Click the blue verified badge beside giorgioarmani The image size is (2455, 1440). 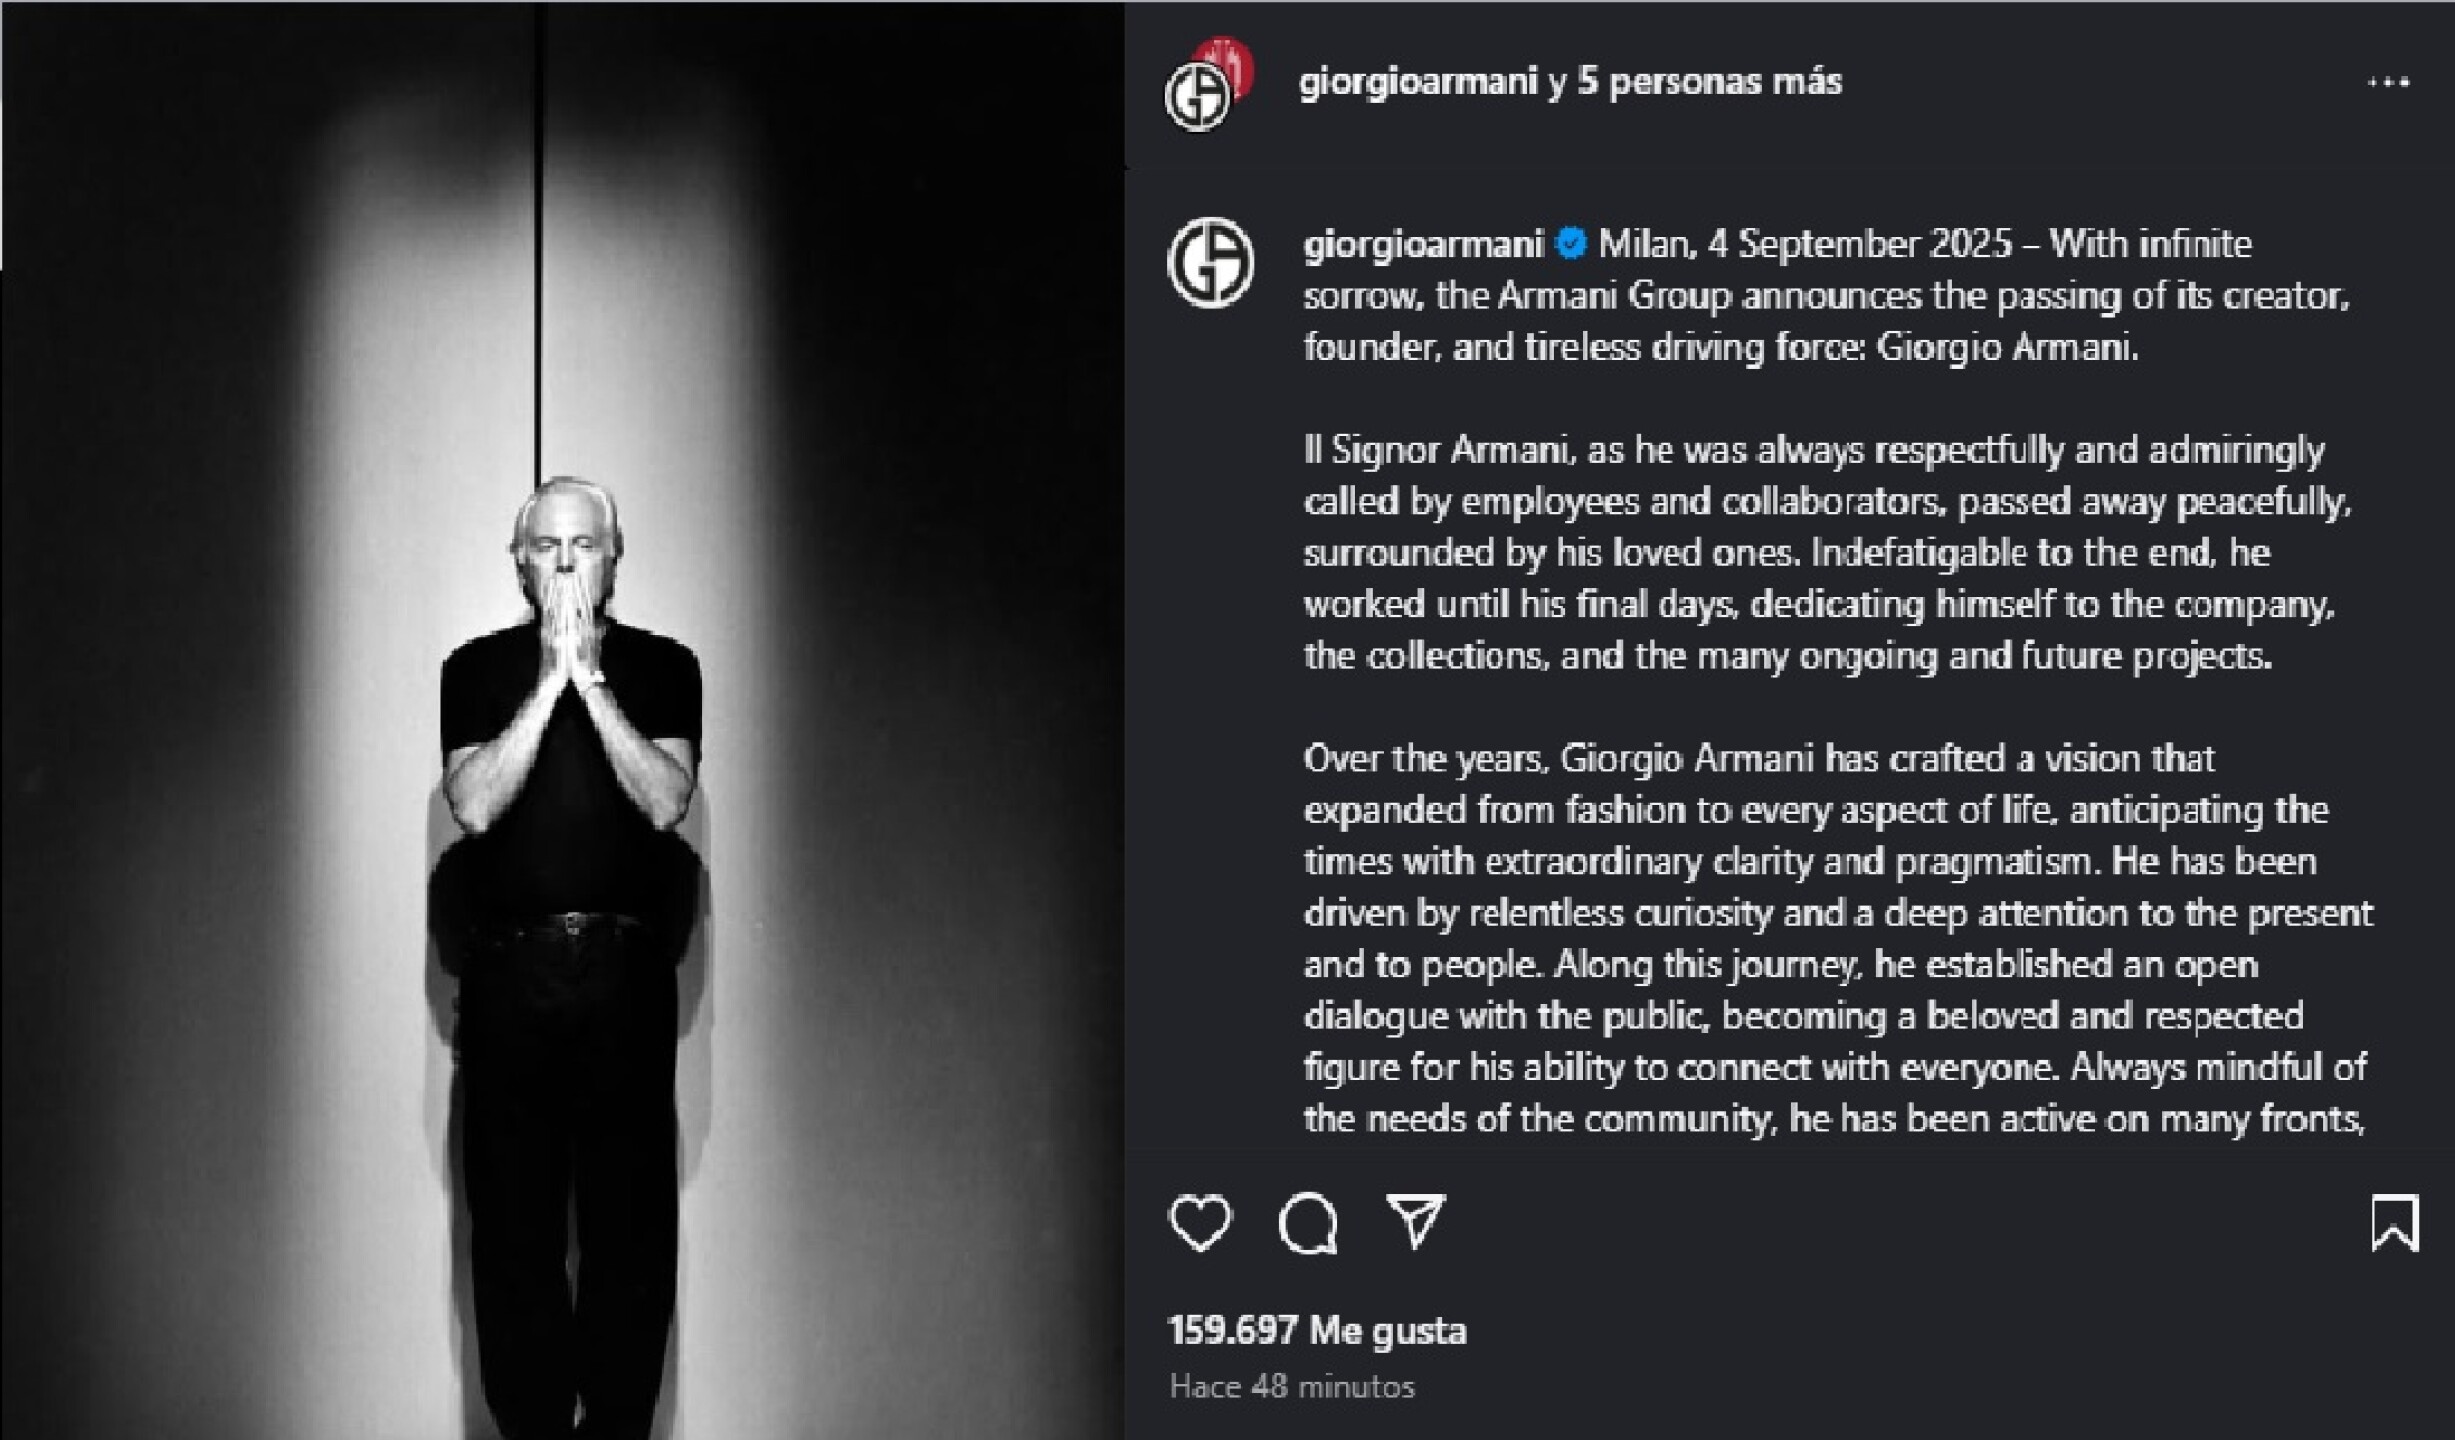[x=1572, y=243]
